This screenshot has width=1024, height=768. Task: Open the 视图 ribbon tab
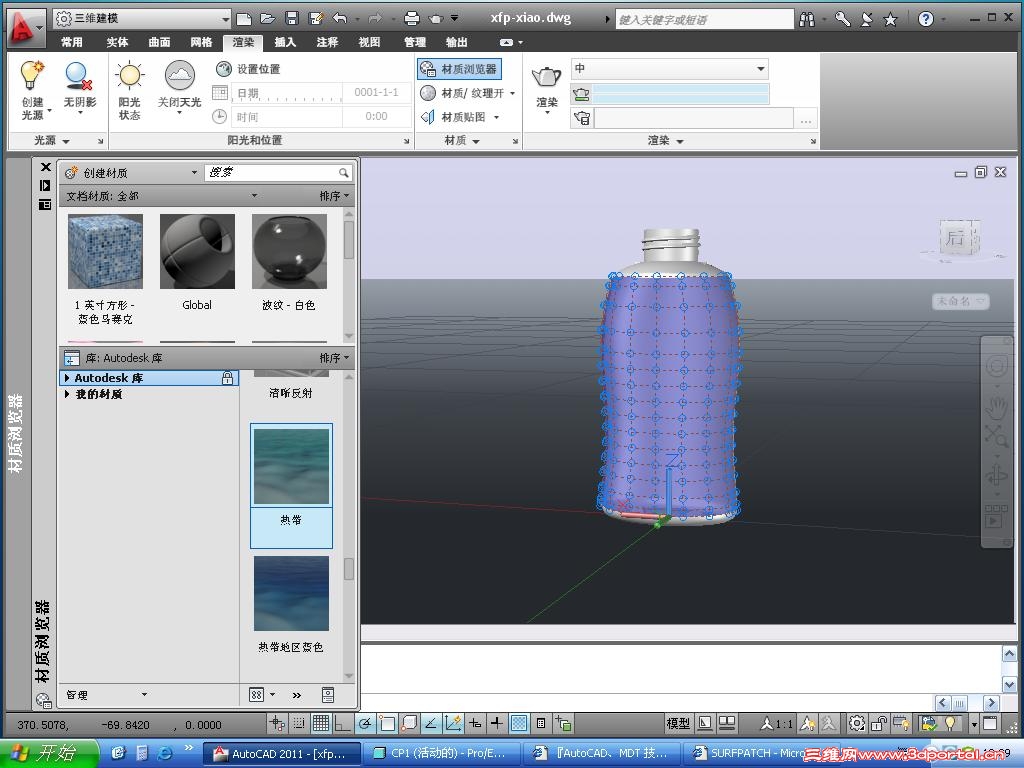[369, 42]
